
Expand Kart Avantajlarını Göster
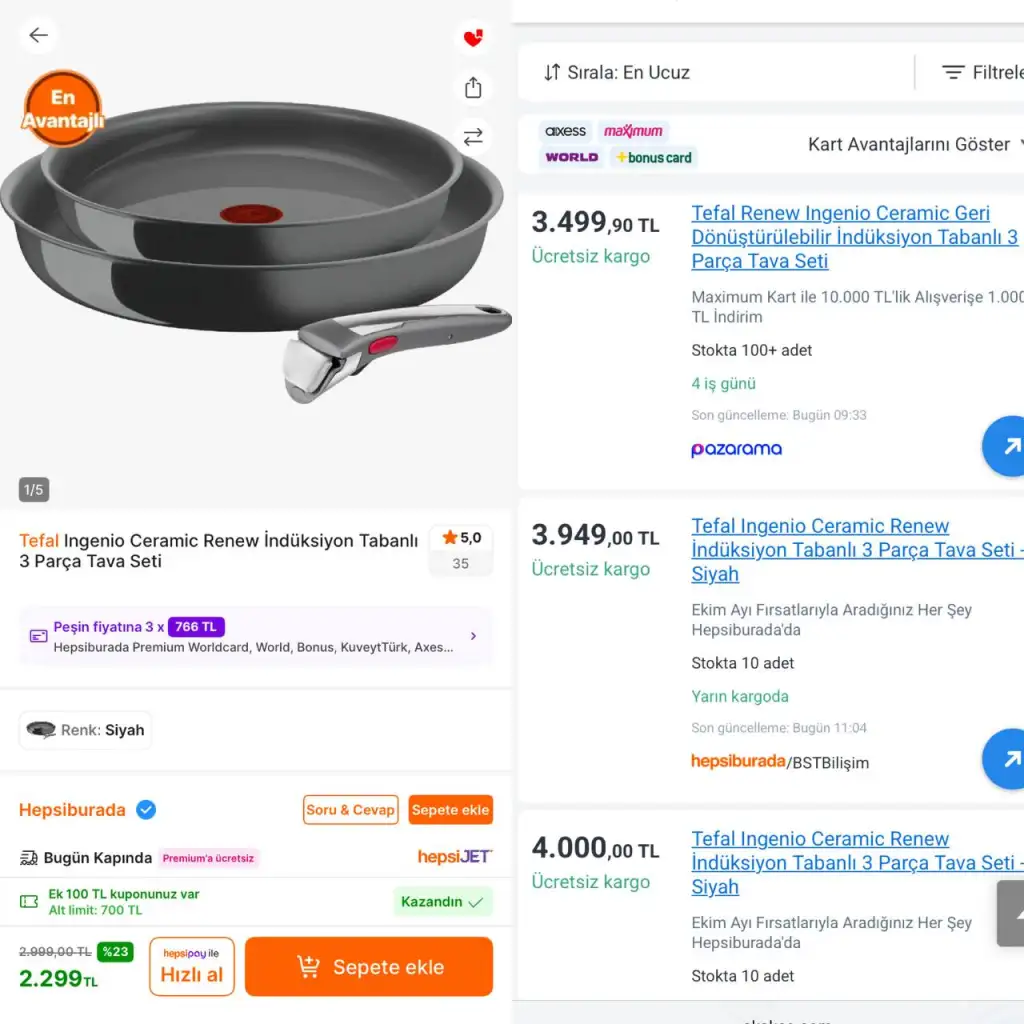tap(912, 144)
